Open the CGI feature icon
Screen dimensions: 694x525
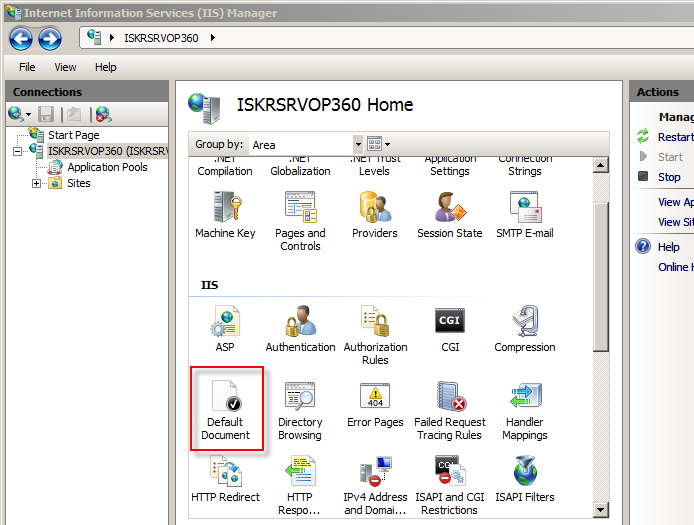pyautogui.click(x=450, y=328)
